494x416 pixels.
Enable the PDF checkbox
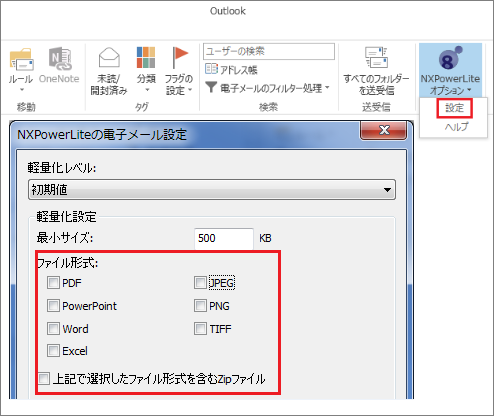pos(53,283)
